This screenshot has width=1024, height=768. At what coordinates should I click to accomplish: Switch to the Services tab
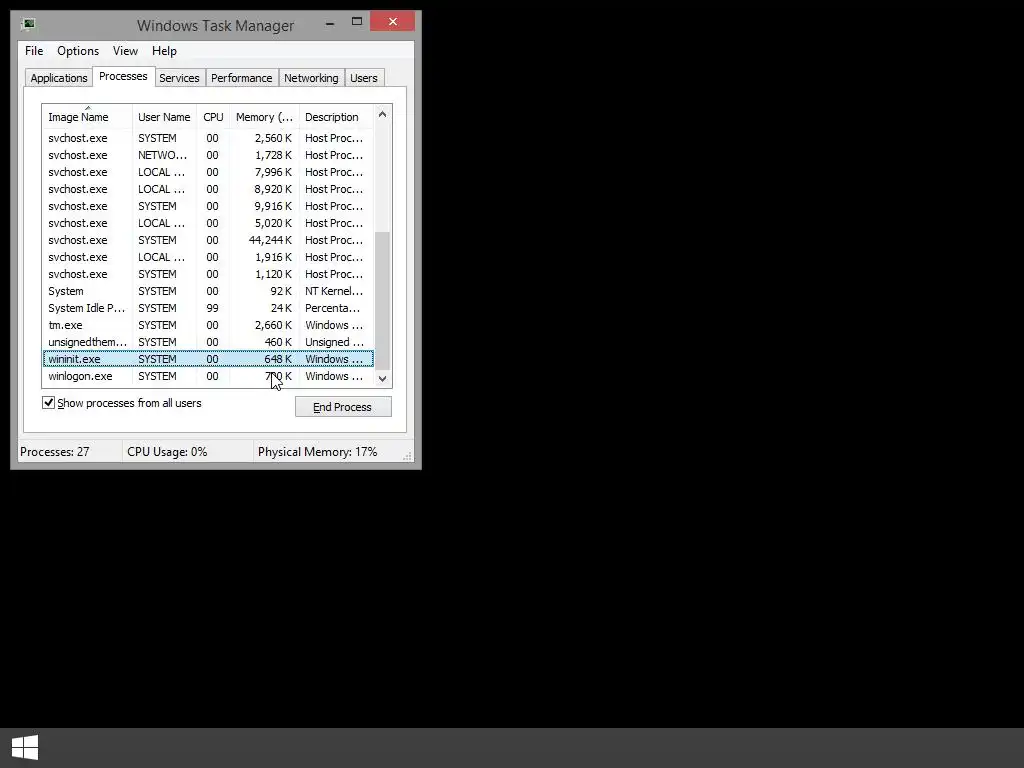pos(179,78)
